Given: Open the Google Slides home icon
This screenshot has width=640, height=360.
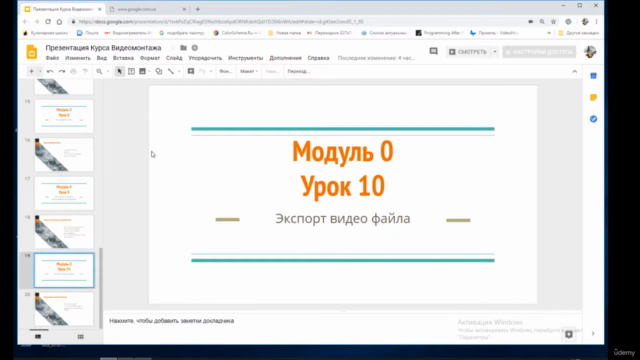Looking at the screenshot, I should click(x=31, y=52).
